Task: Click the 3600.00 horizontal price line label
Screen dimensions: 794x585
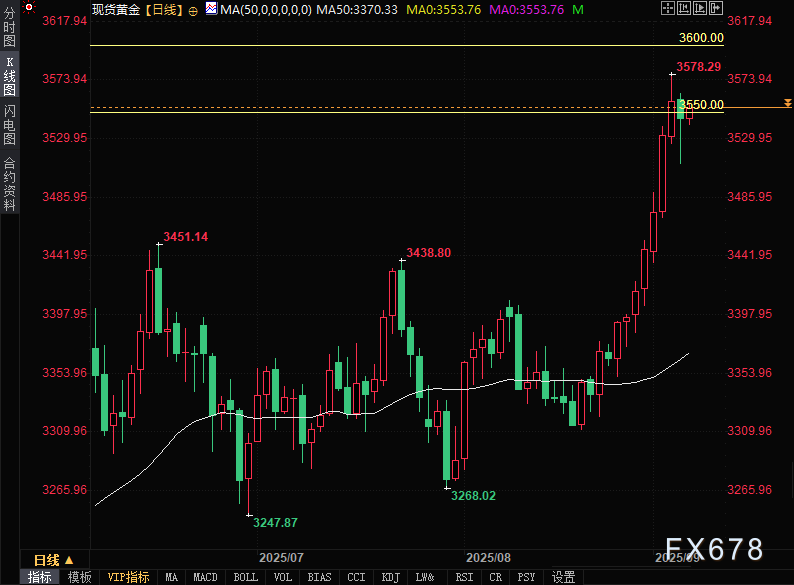Action: [x=700, y=38]
